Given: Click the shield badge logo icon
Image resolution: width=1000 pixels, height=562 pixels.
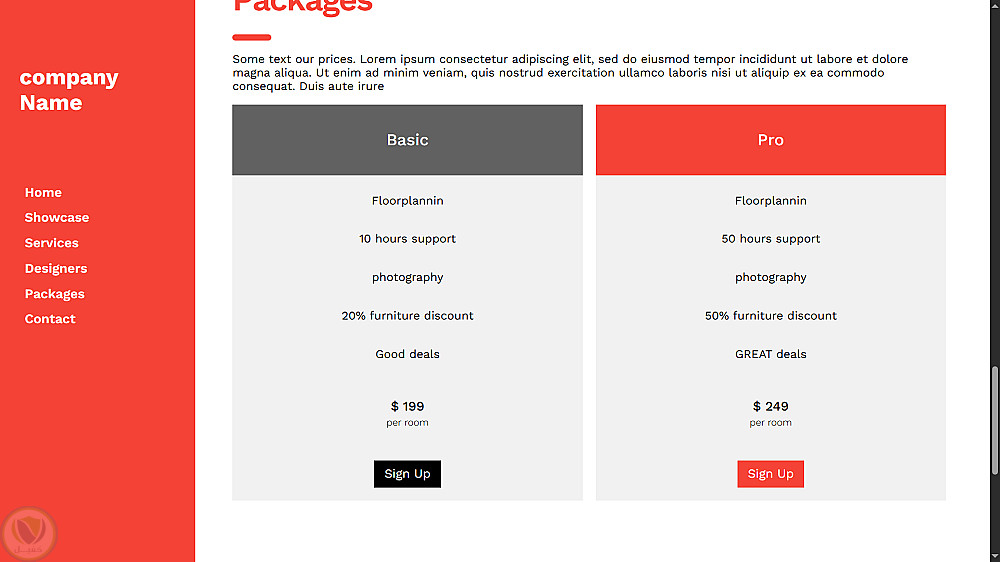Looking at the screenshot, I should click(28, 533).
